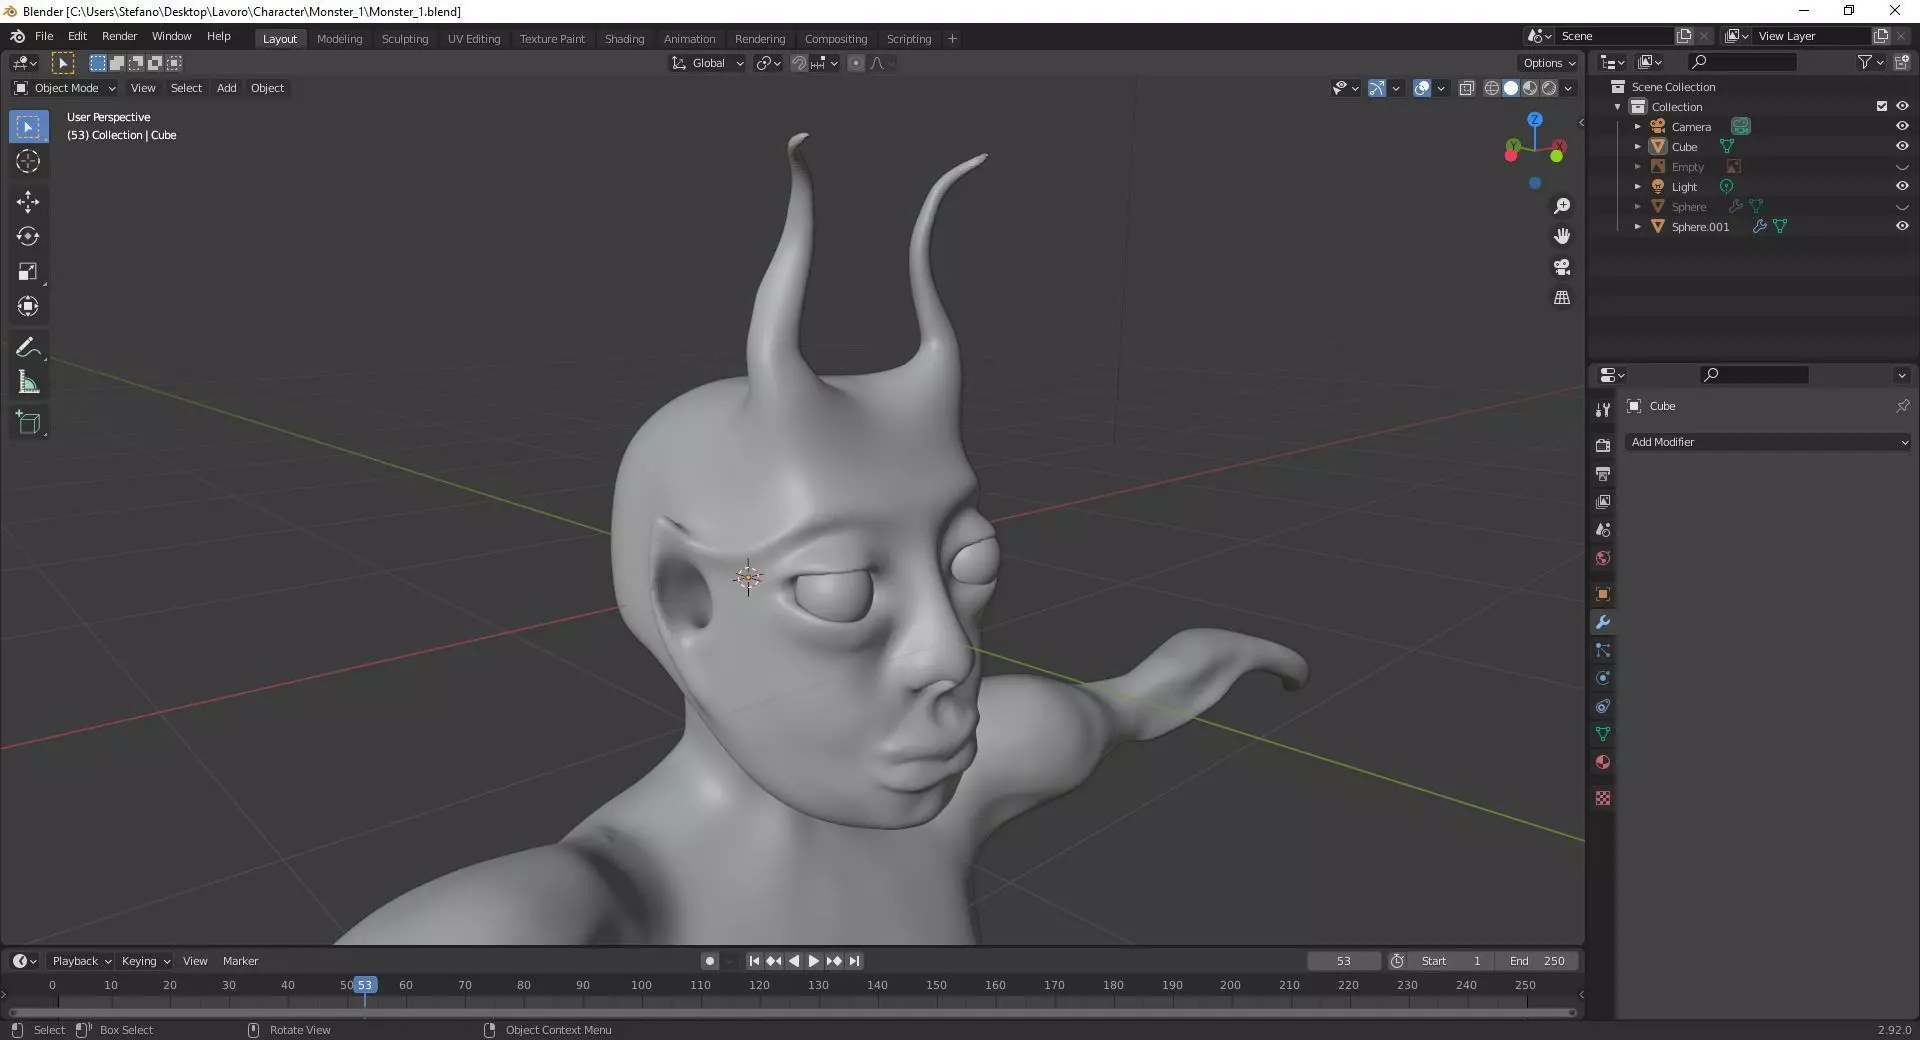
Task: Select the Add Cube tool
Action: coord(28,423)
